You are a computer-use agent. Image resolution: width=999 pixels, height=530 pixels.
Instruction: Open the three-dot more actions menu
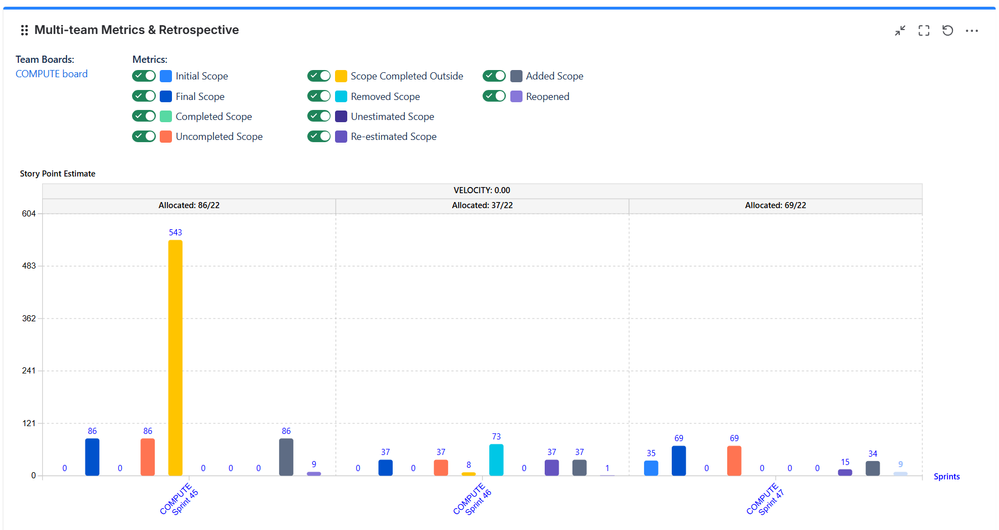(972, 31)
